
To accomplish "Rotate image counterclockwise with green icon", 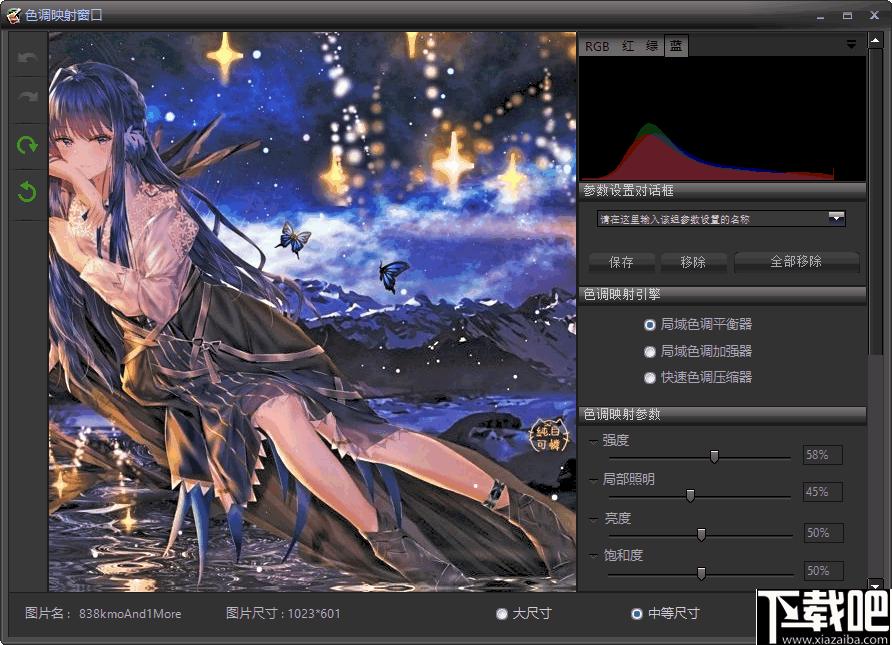I will (27, 192).
